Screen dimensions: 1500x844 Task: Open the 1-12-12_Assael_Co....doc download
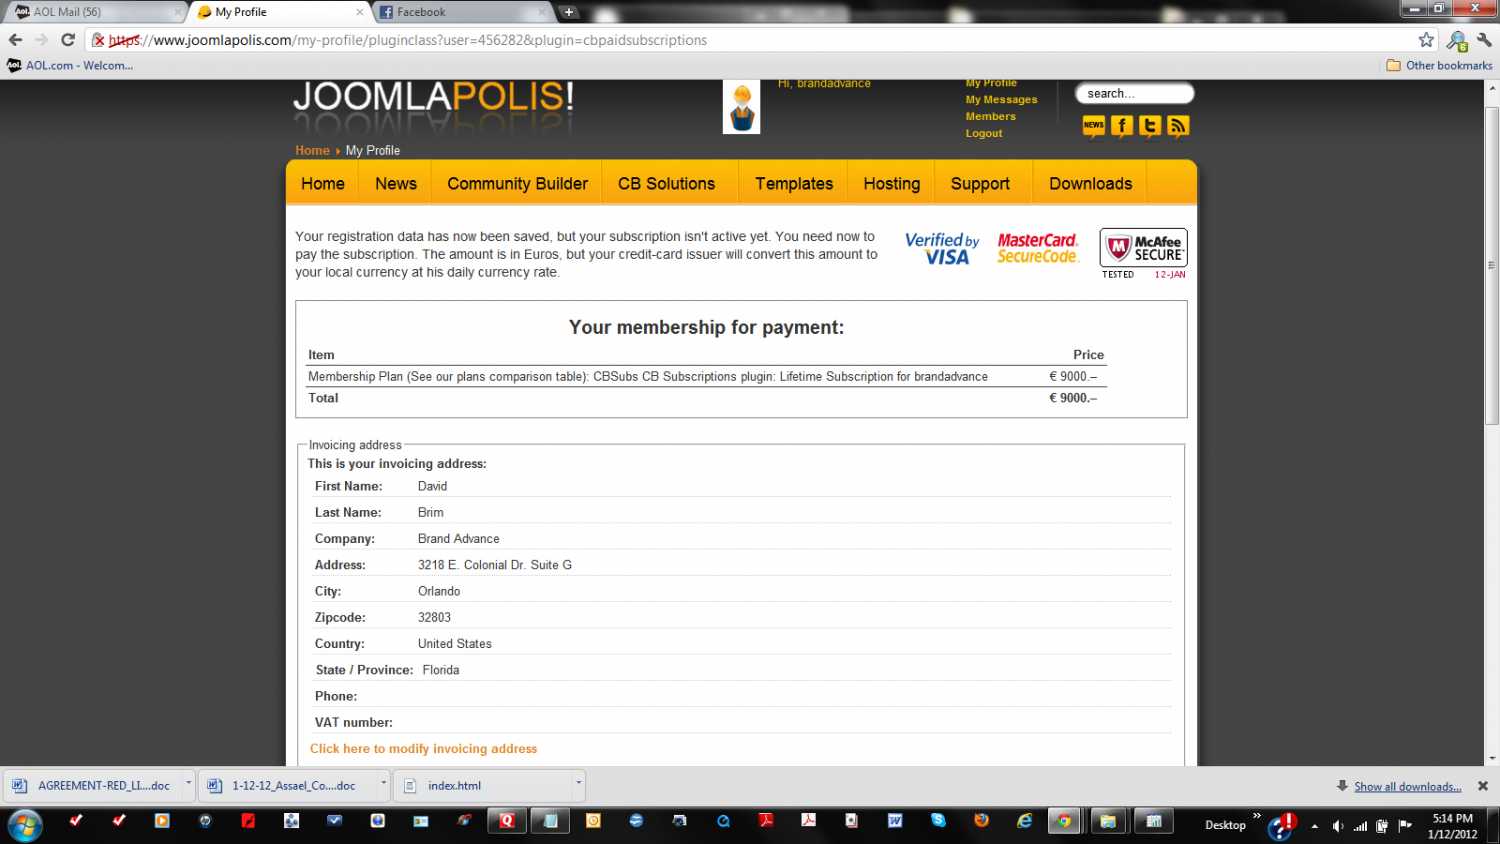click(289, 786)
